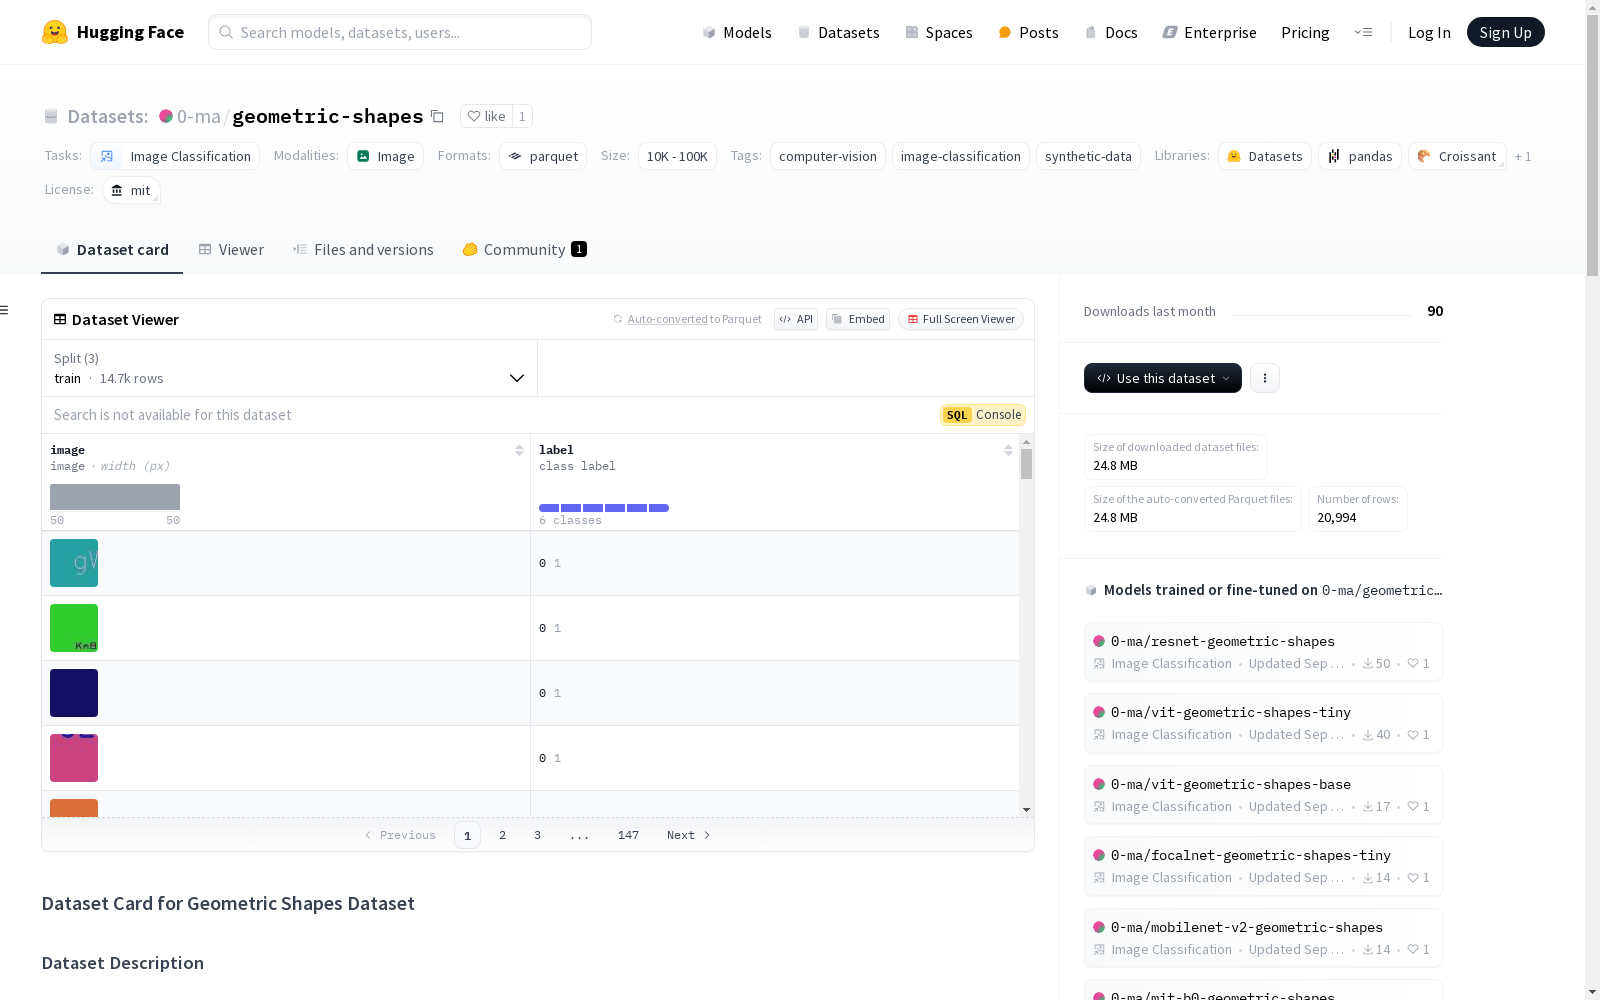Click the Image Classification task tag
Image resolution: width=1600 pixels, height=1000 pixels.
click(x=175, y=156)
